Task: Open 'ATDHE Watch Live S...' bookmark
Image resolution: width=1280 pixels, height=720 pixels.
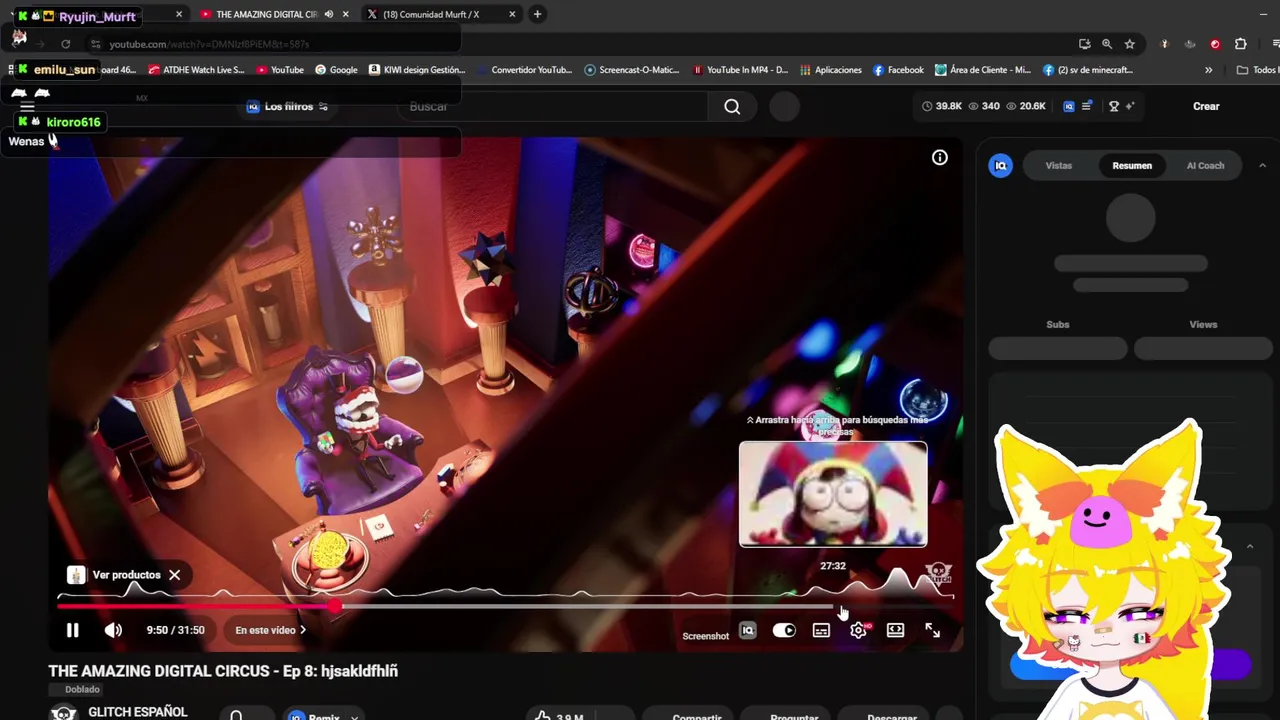Action: pyautogui.click(x=196, y=70)
